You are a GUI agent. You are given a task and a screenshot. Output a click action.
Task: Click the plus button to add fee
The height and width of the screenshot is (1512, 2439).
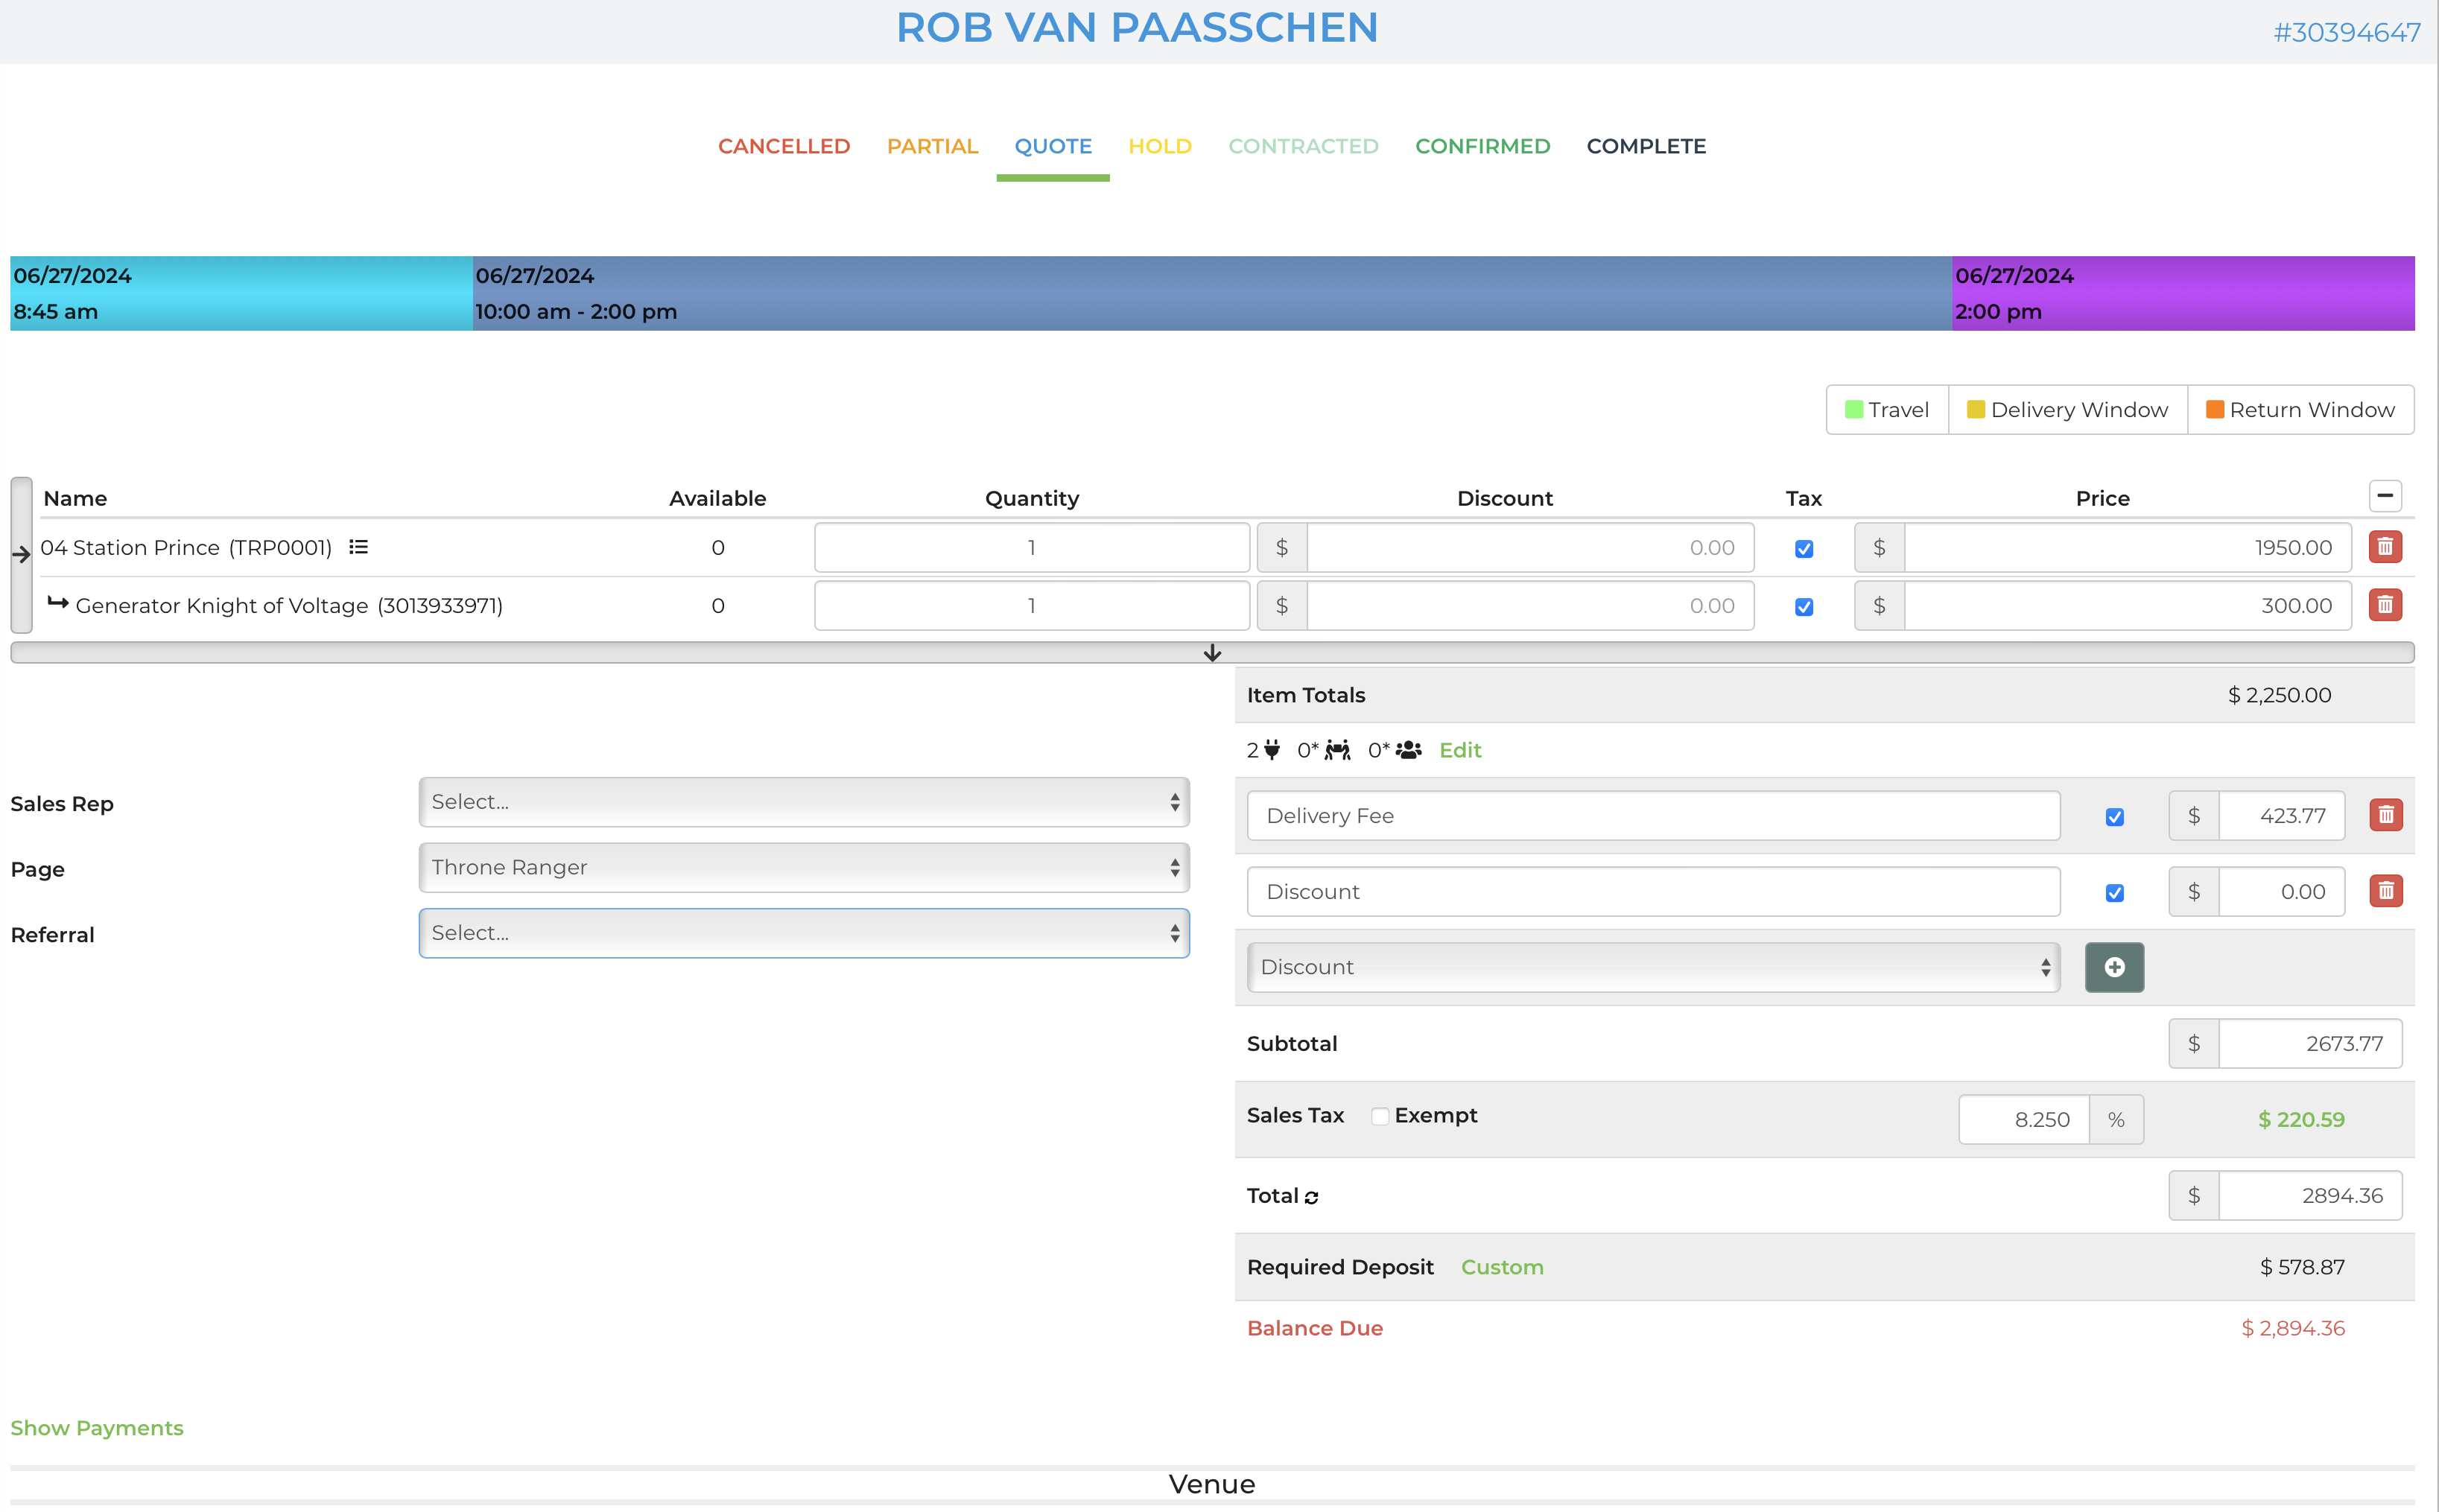pyautogui.click(x=2113, y=967)
